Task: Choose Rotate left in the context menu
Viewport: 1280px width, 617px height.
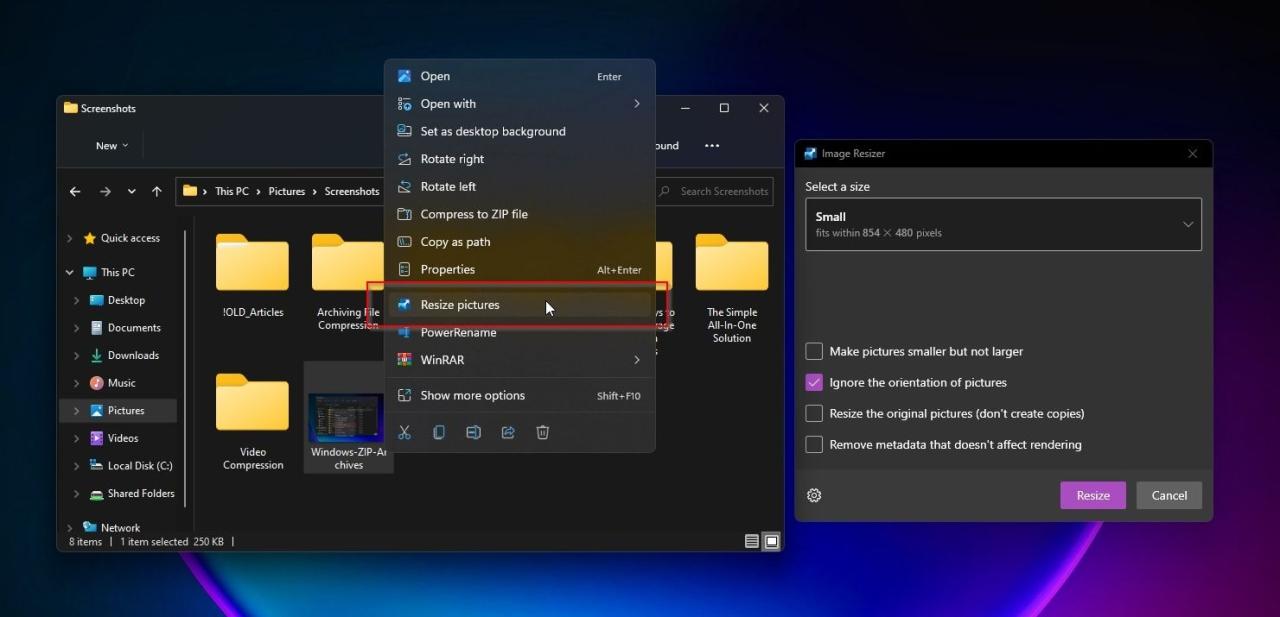Action: [x=520, y=187]
